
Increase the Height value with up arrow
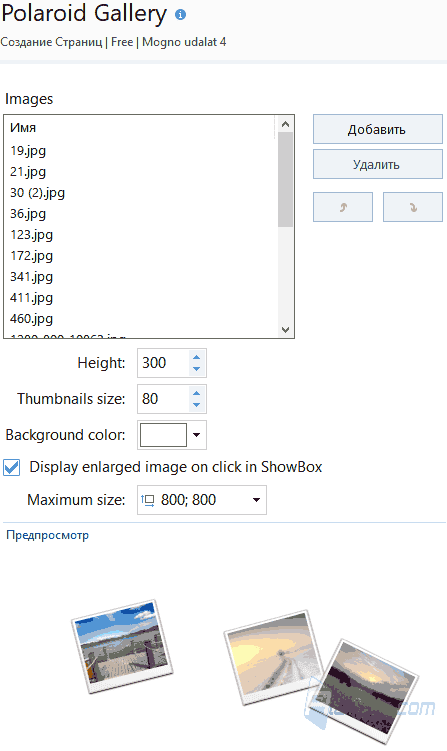pos(196,357)
